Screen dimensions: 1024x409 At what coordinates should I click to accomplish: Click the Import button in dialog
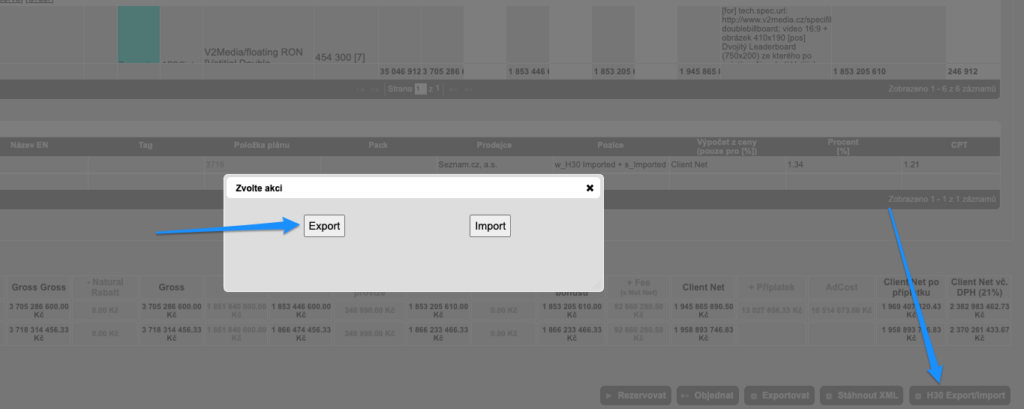490,226
